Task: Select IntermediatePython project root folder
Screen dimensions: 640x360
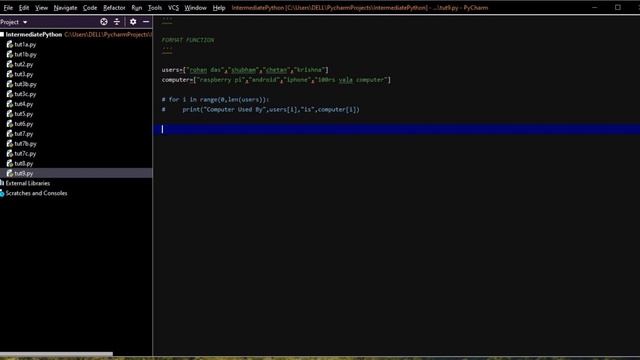Action: point(34,35)
